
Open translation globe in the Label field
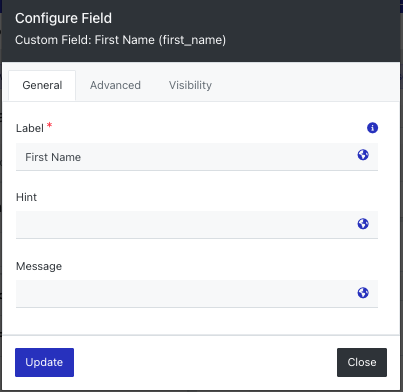pos(363,155)
